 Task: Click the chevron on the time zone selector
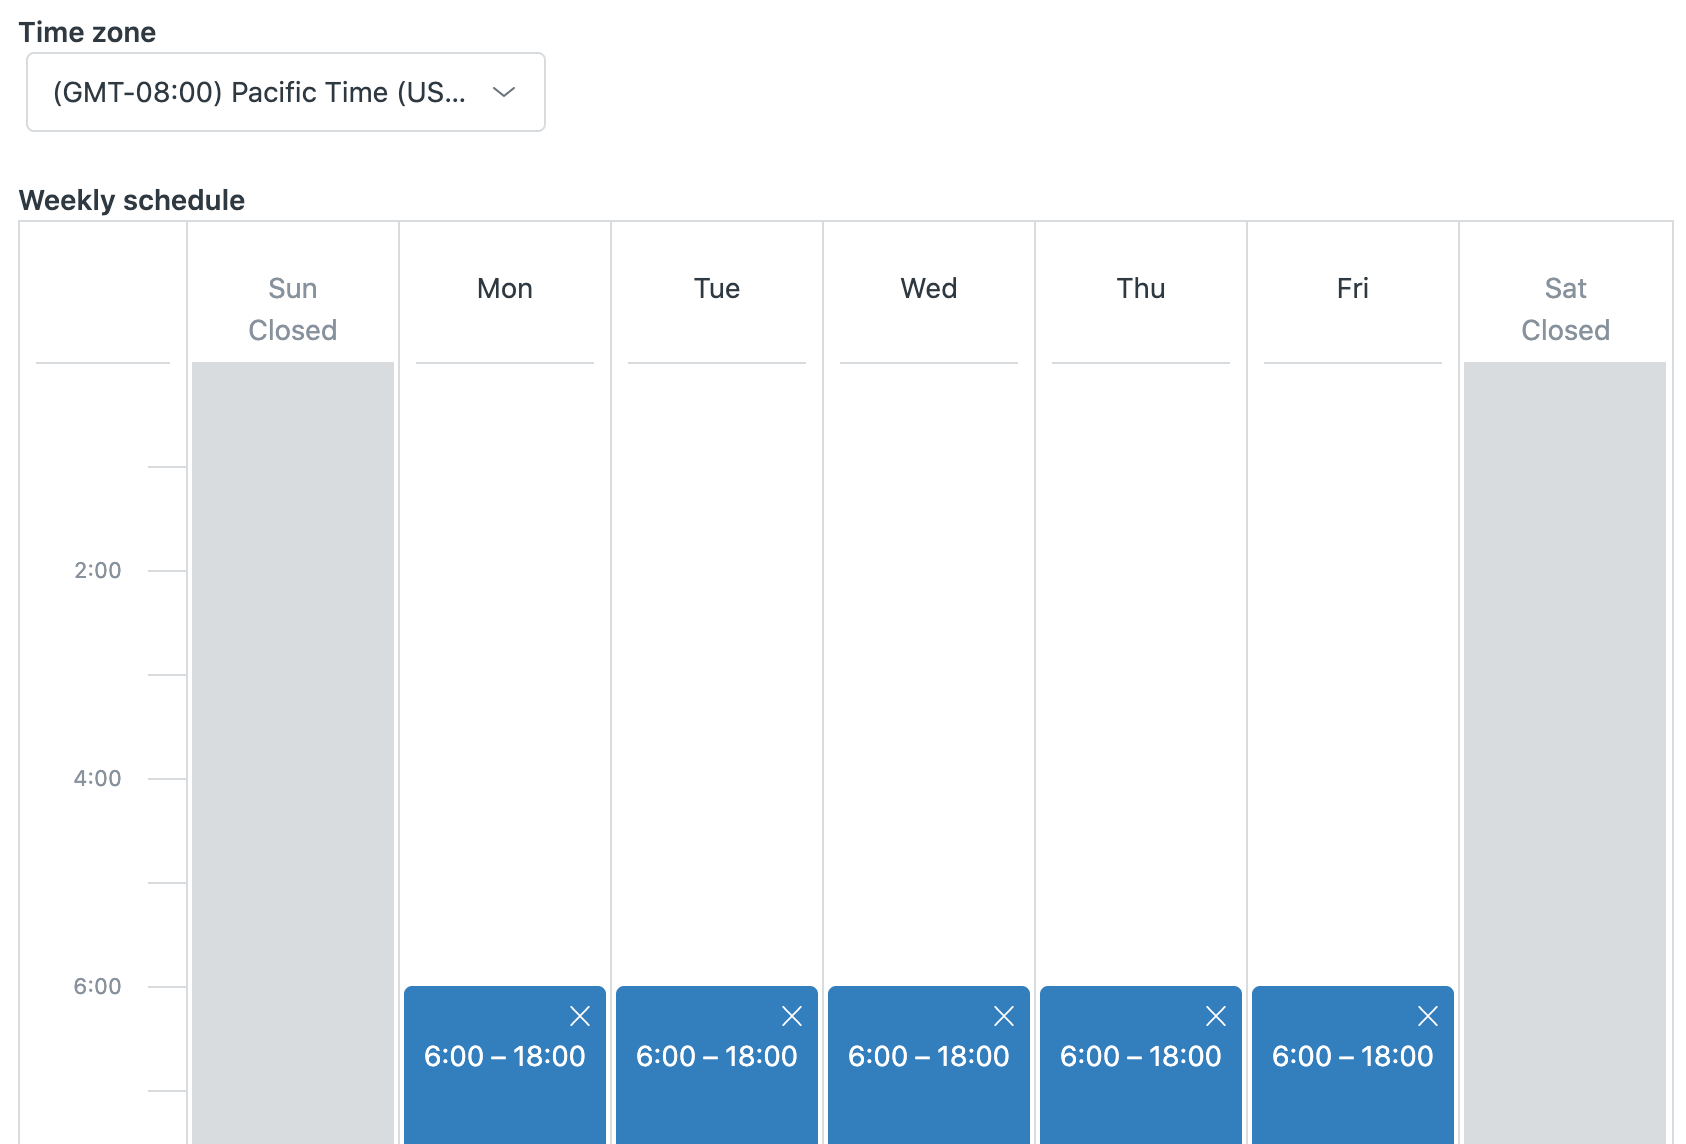[504, 92]
